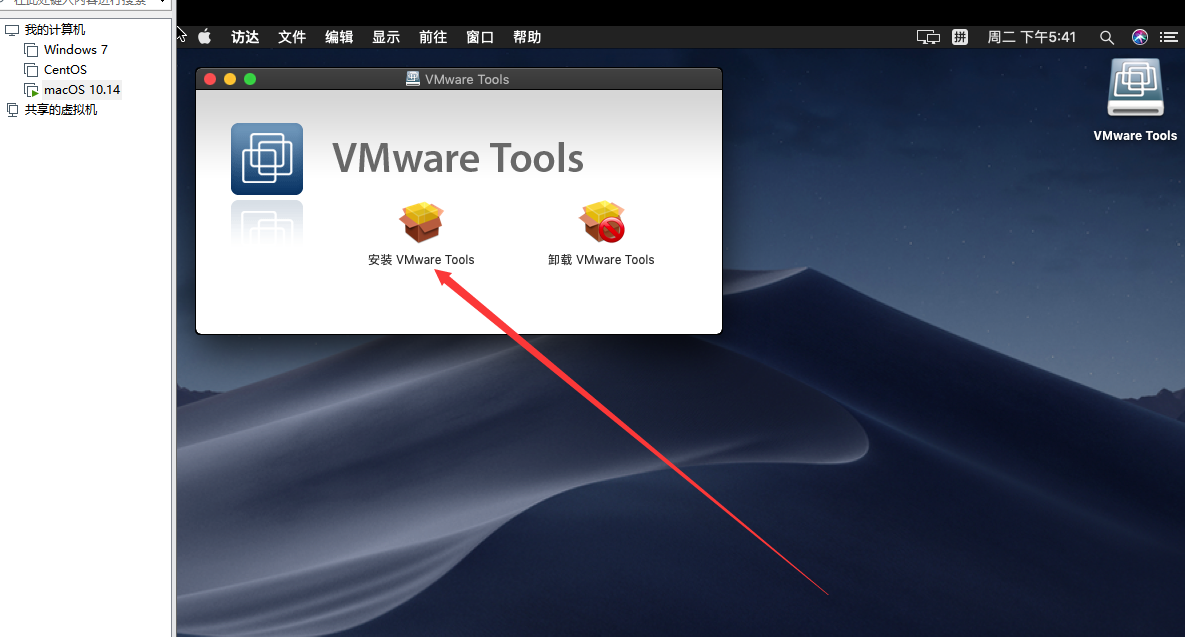Open the 帮助 menu
Viewport: 1185px width, 637px height.
(x=527, y=37)
